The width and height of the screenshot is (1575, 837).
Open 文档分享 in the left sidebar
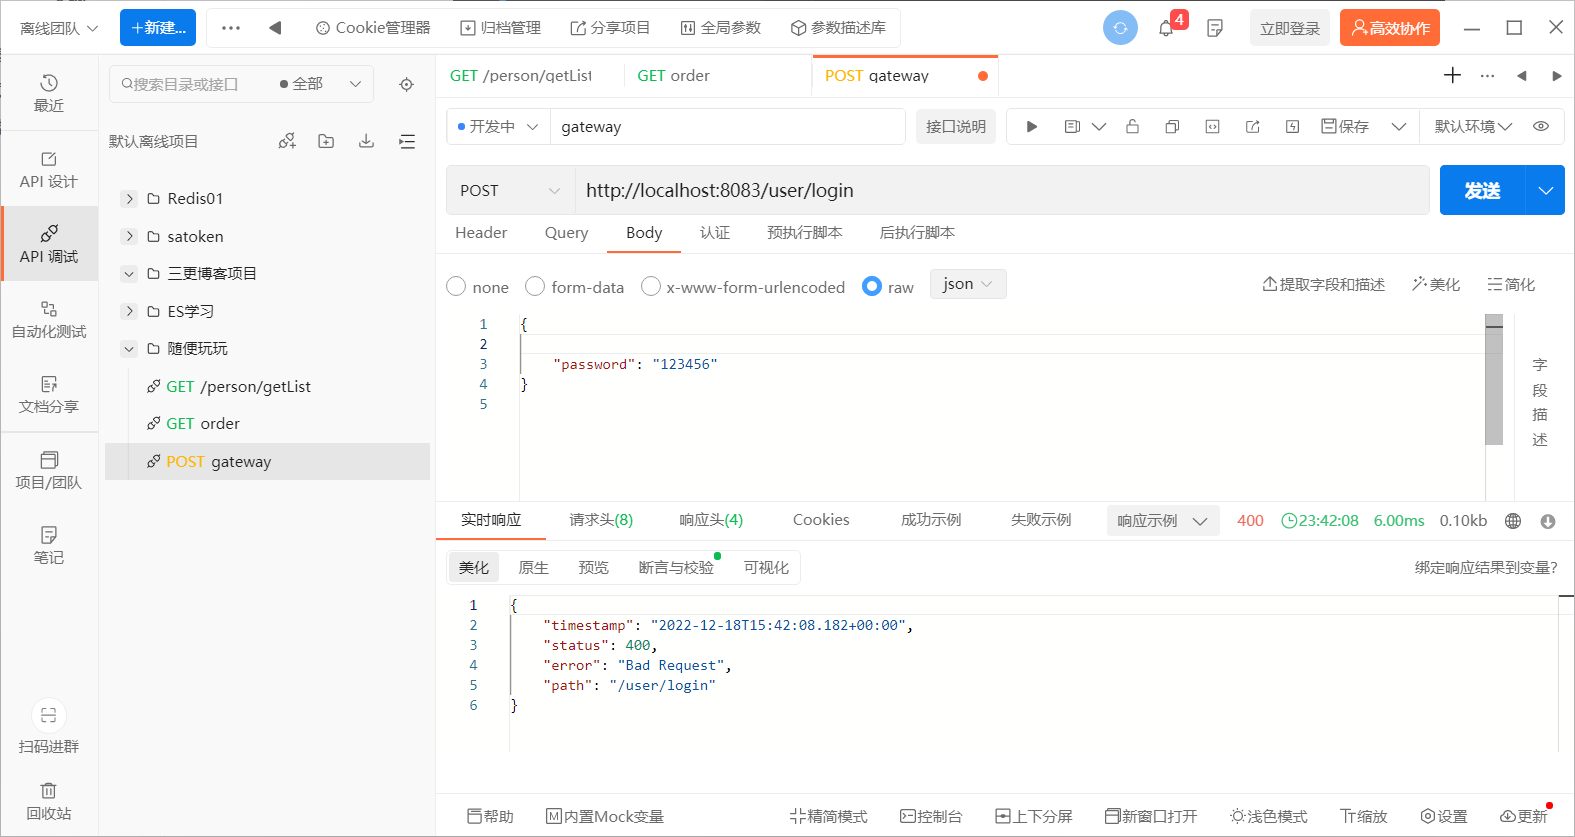coord(49,394)
